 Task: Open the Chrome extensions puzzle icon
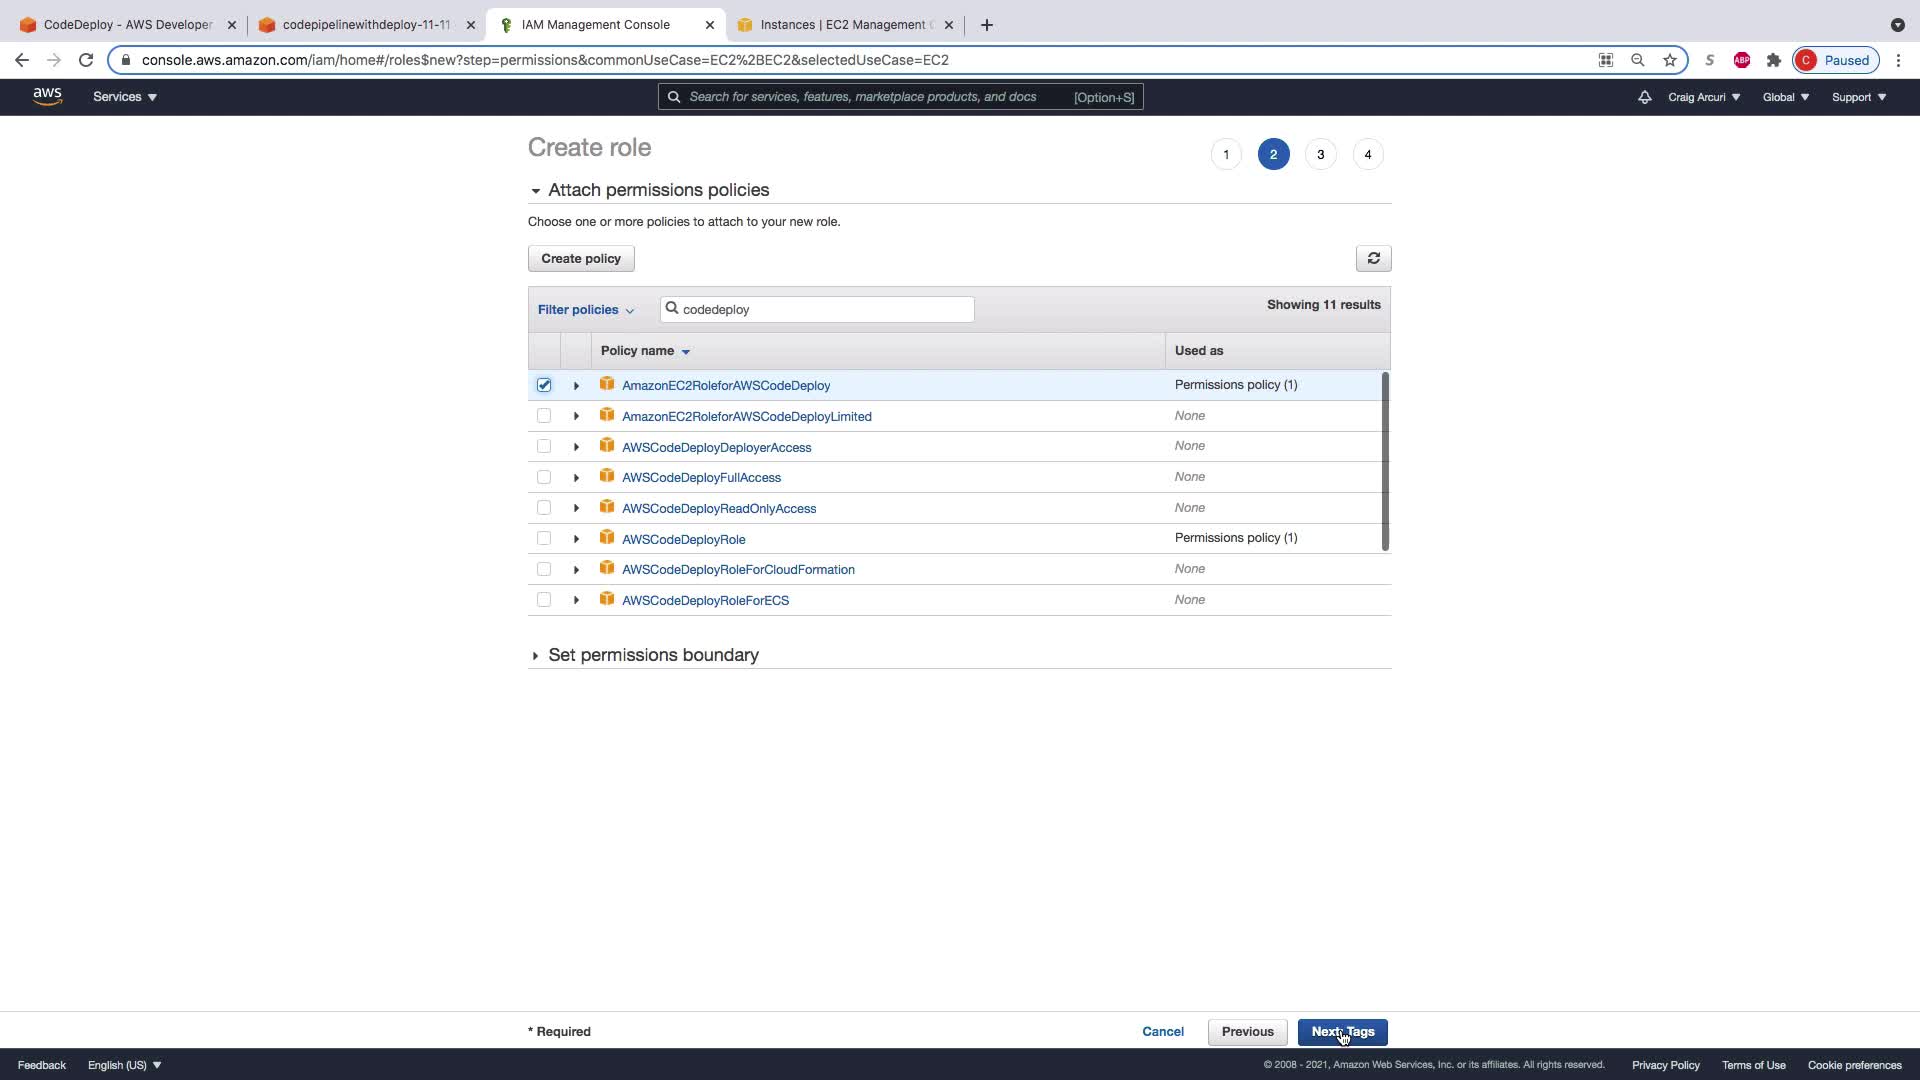click(1774, 60)
